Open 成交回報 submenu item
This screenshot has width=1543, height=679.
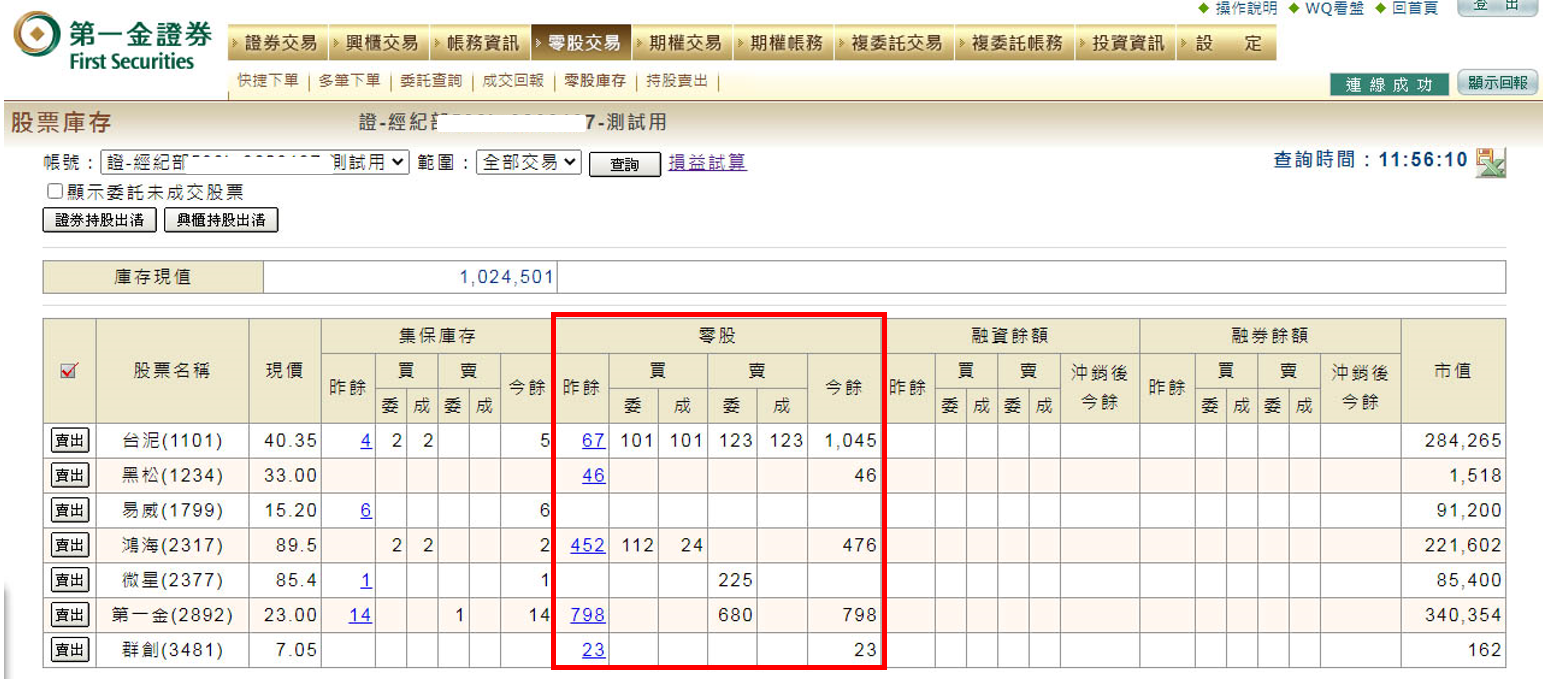pos(512,81)
